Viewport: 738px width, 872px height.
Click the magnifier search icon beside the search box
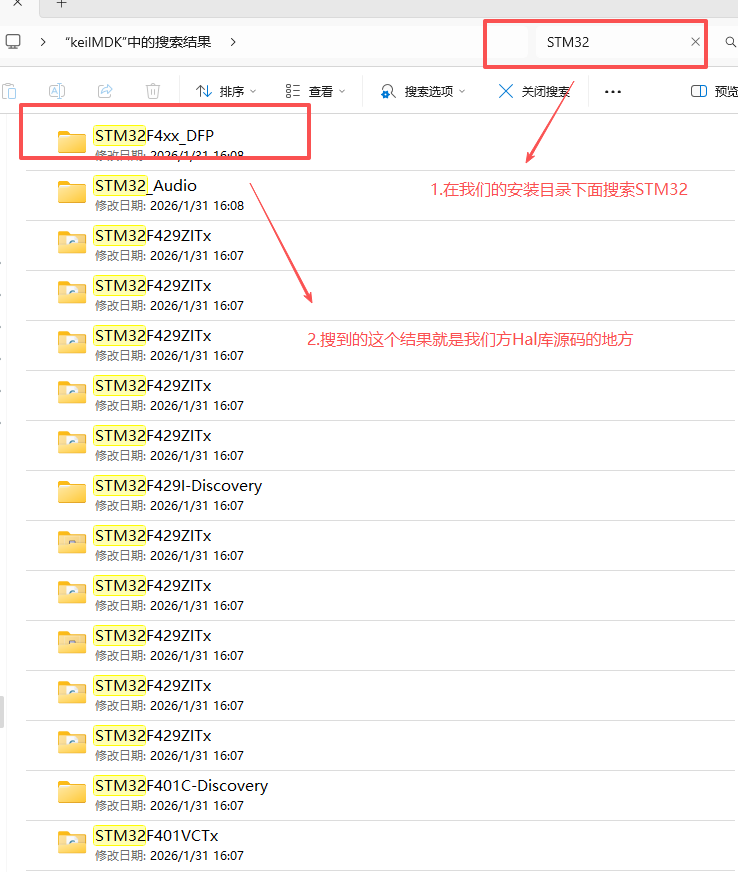[730, 42]
